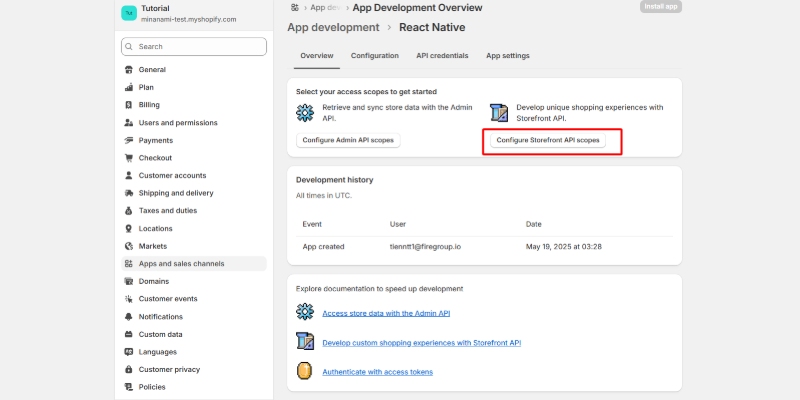Click the Domains icon in sidebar
Screen dimensions: 800x400
coord(129,281)
